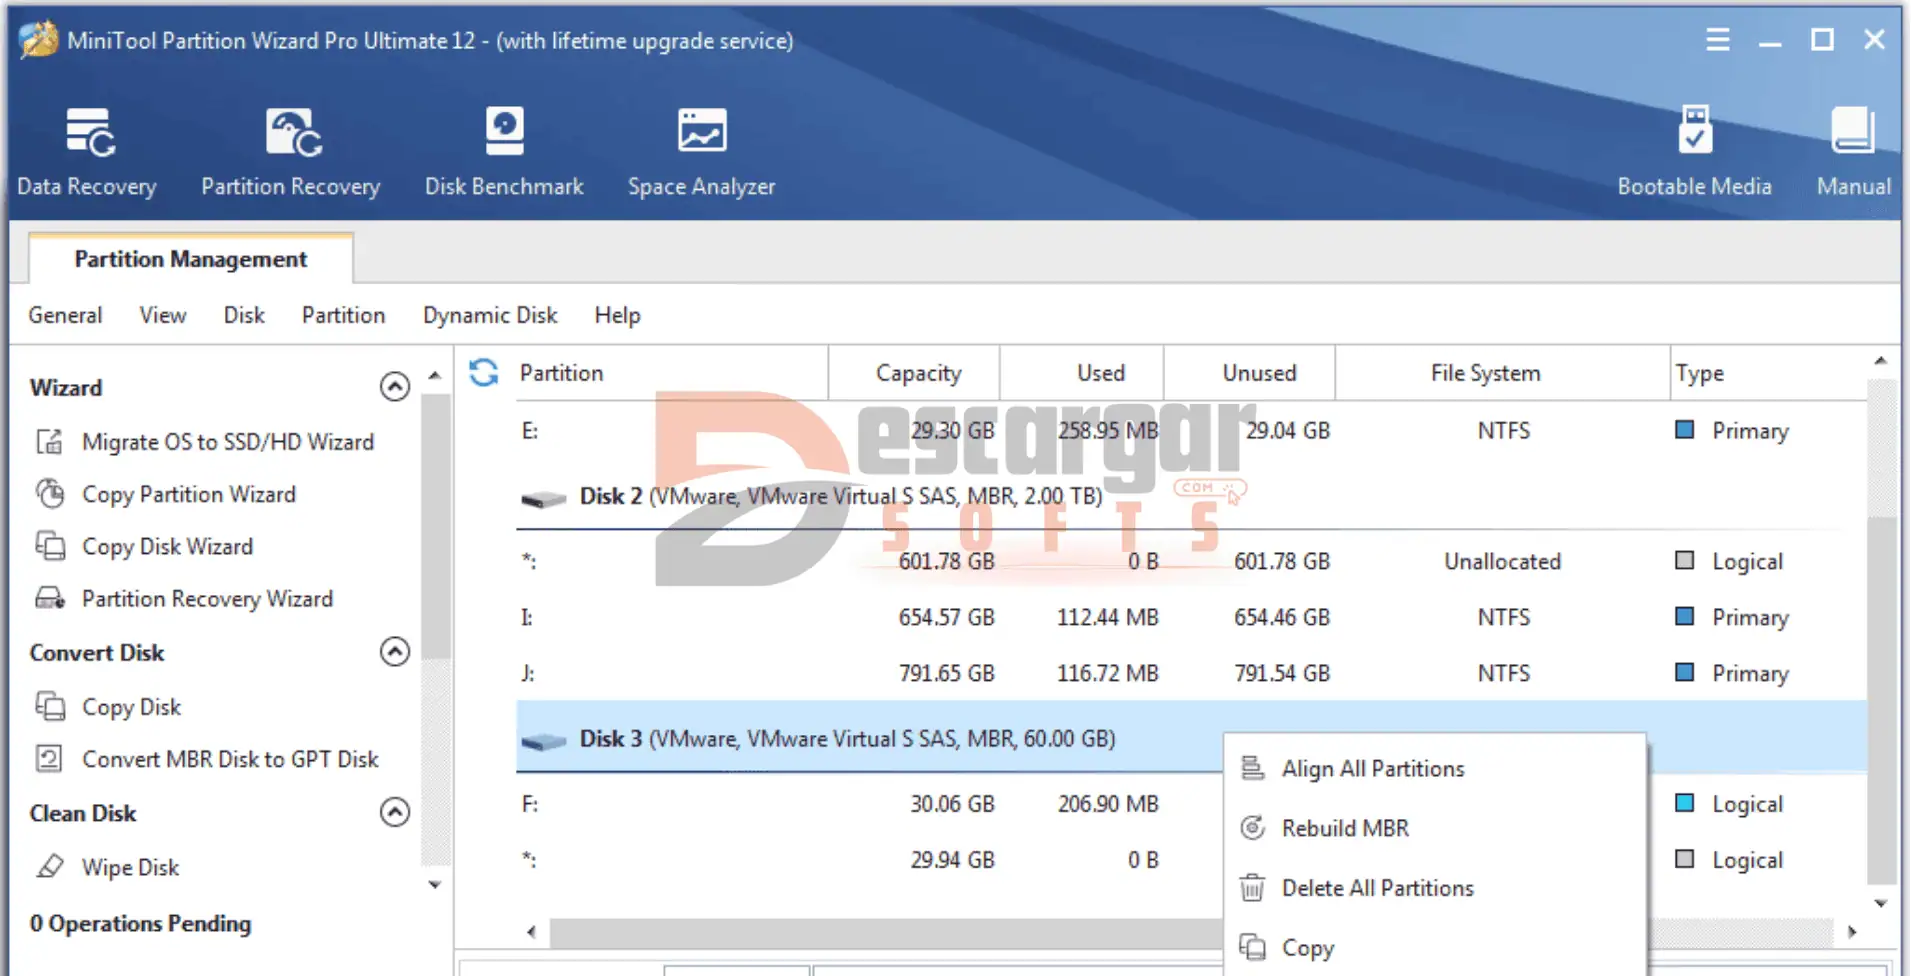
Task: Choose Rebuild MBR from context menu
Action: pyautogui.click(x=1345, y=828)
